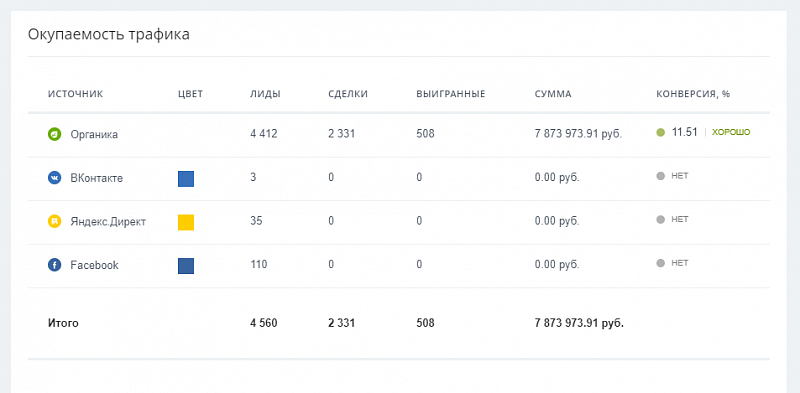Select the ВКонтакте source name

point(96,179)
